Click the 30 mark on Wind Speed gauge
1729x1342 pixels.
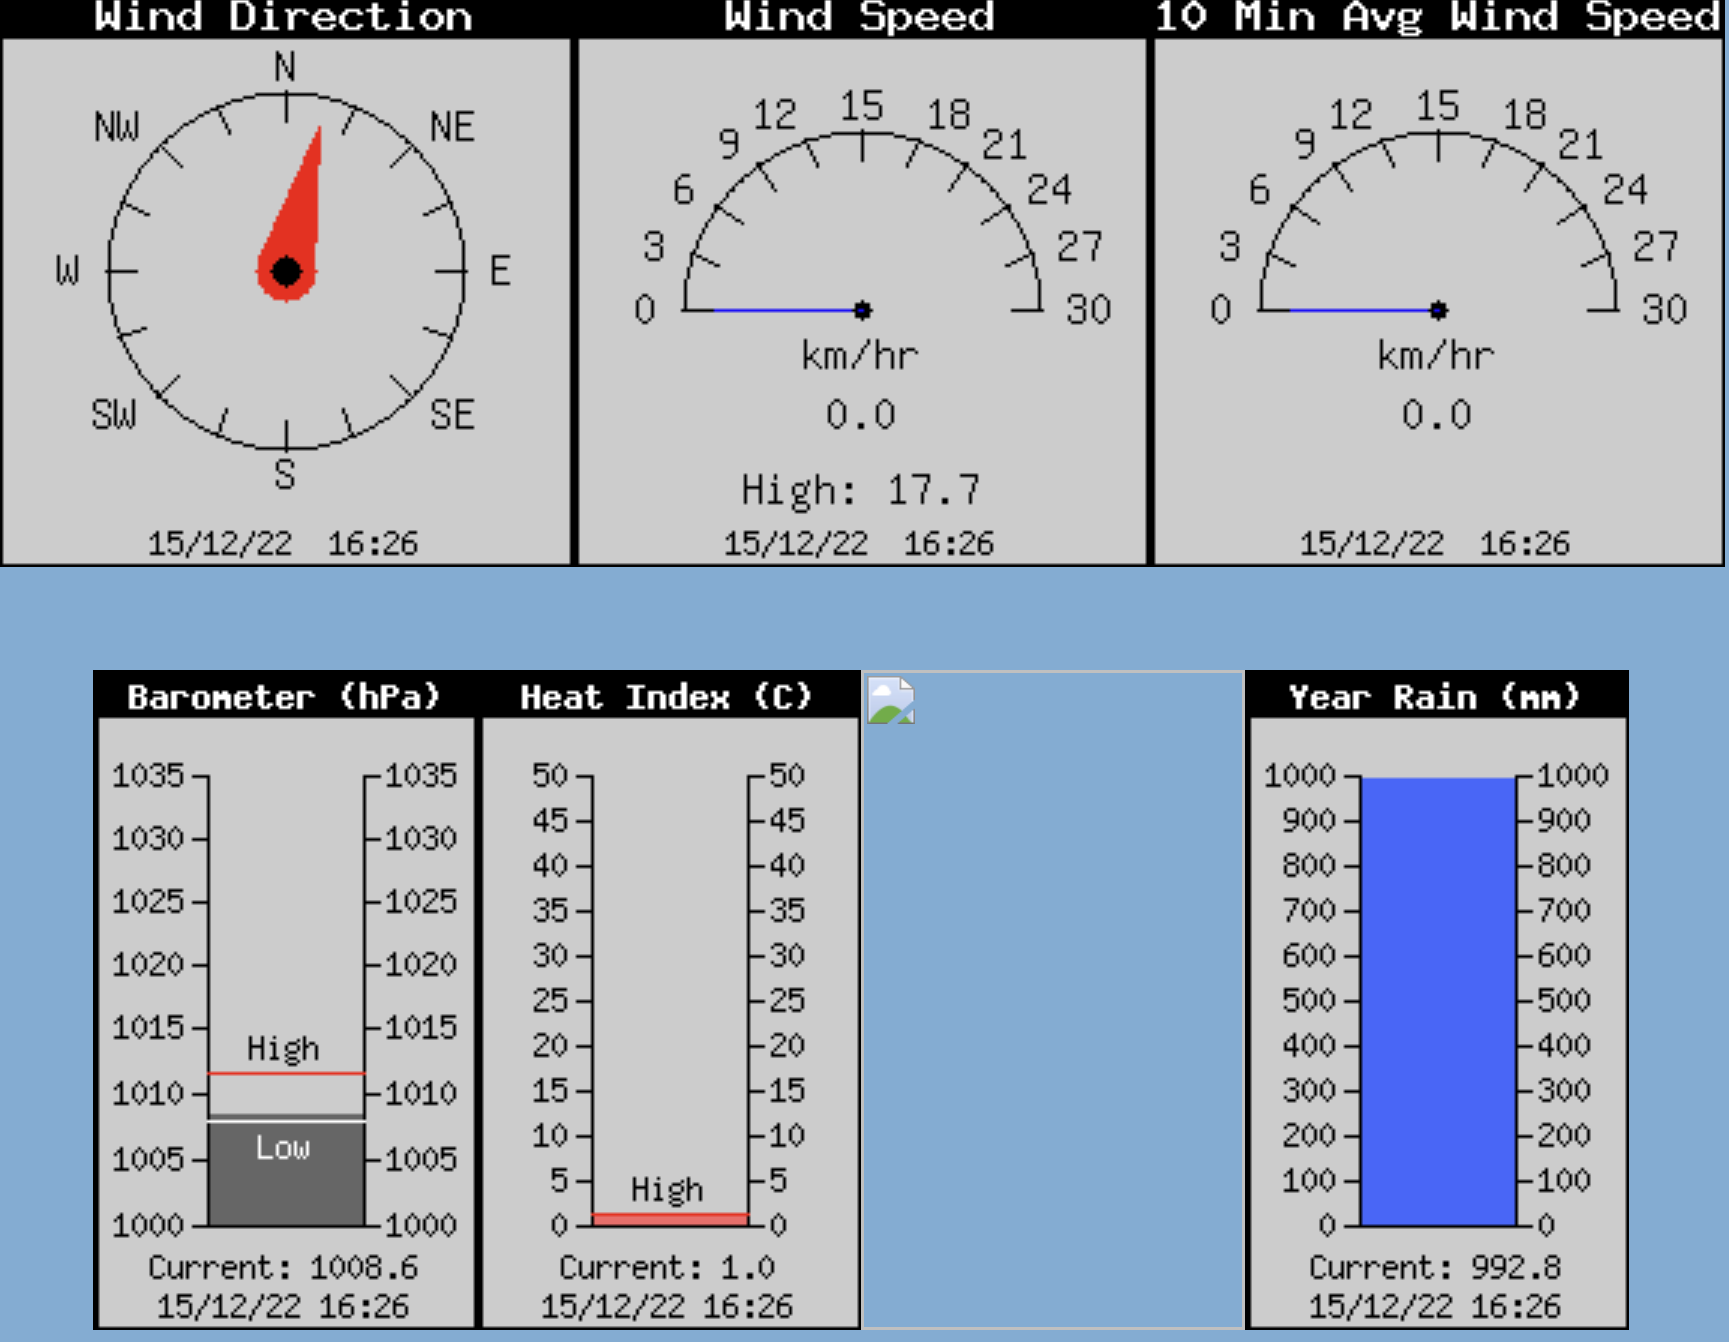point(1088,309)
